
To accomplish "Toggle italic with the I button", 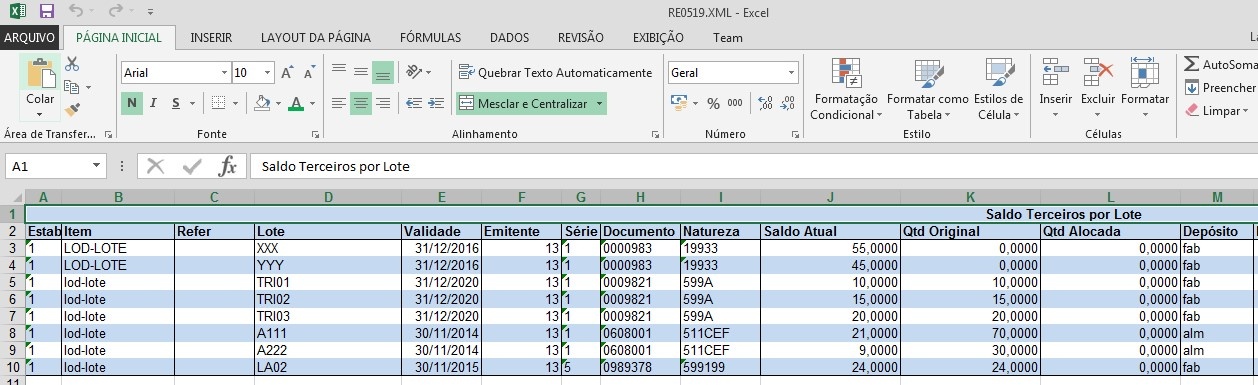I will point(154,103).
